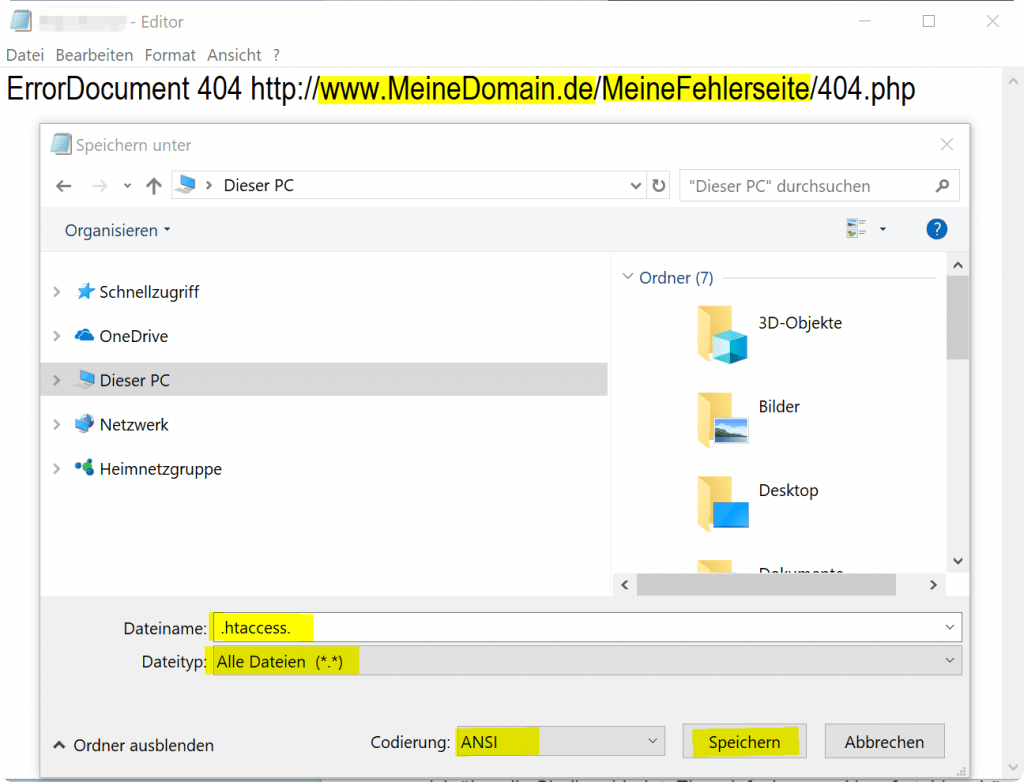Image resolution: width=1024 pixels, height=782 pixels.
Task: Expand the OneDrive tree node
Action: (x=57, y=336)
